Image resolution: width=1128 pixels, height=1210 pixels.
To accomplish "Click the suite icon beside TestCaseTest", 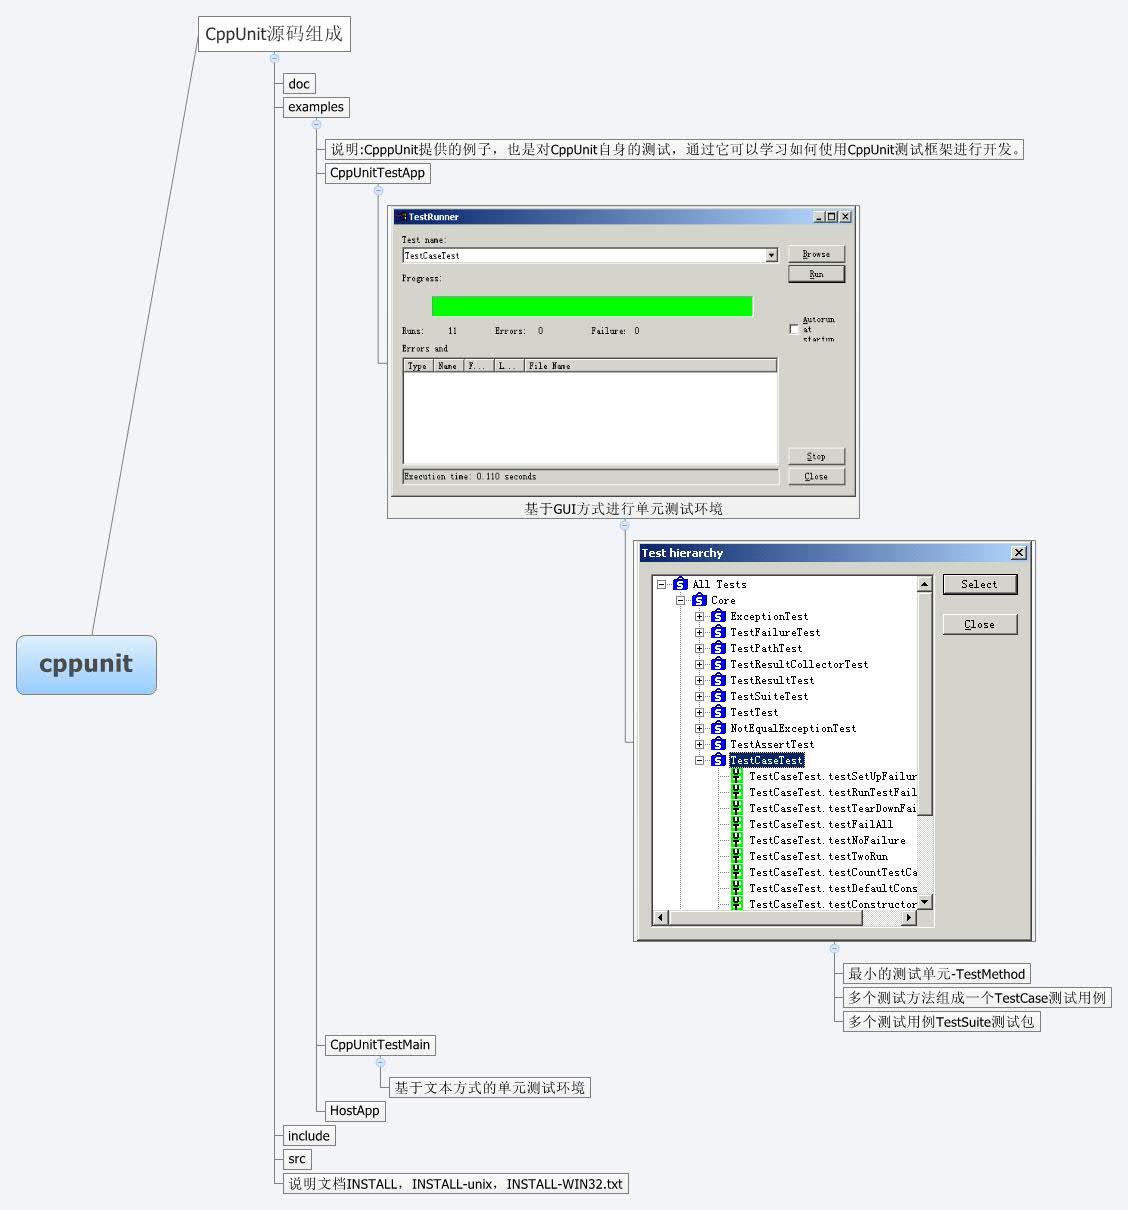I will click(x=718, y=760).
